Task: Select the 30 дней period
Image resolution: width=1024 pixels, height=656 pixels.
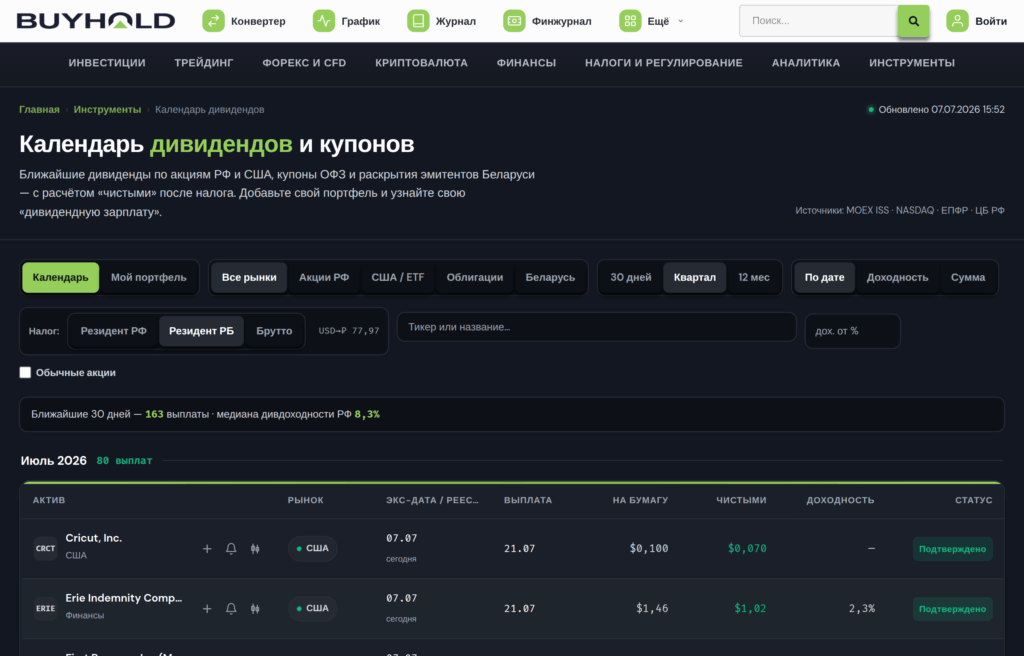Action: click(x=631, y=278)
